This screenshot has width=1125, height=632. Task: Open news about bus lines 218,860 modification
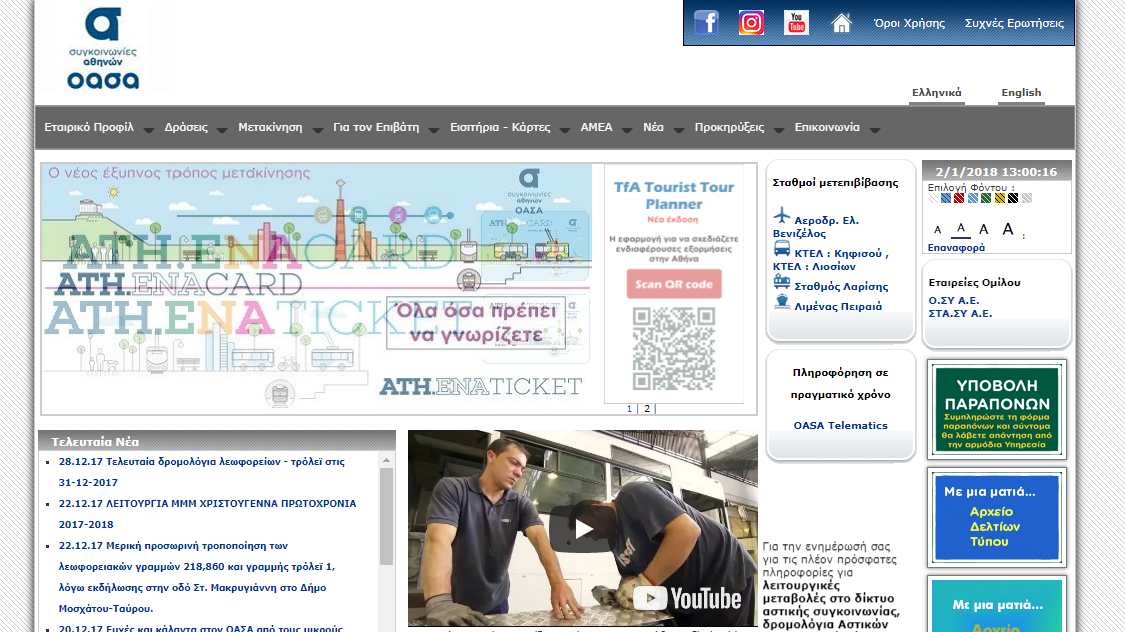(x=197, y=577)
